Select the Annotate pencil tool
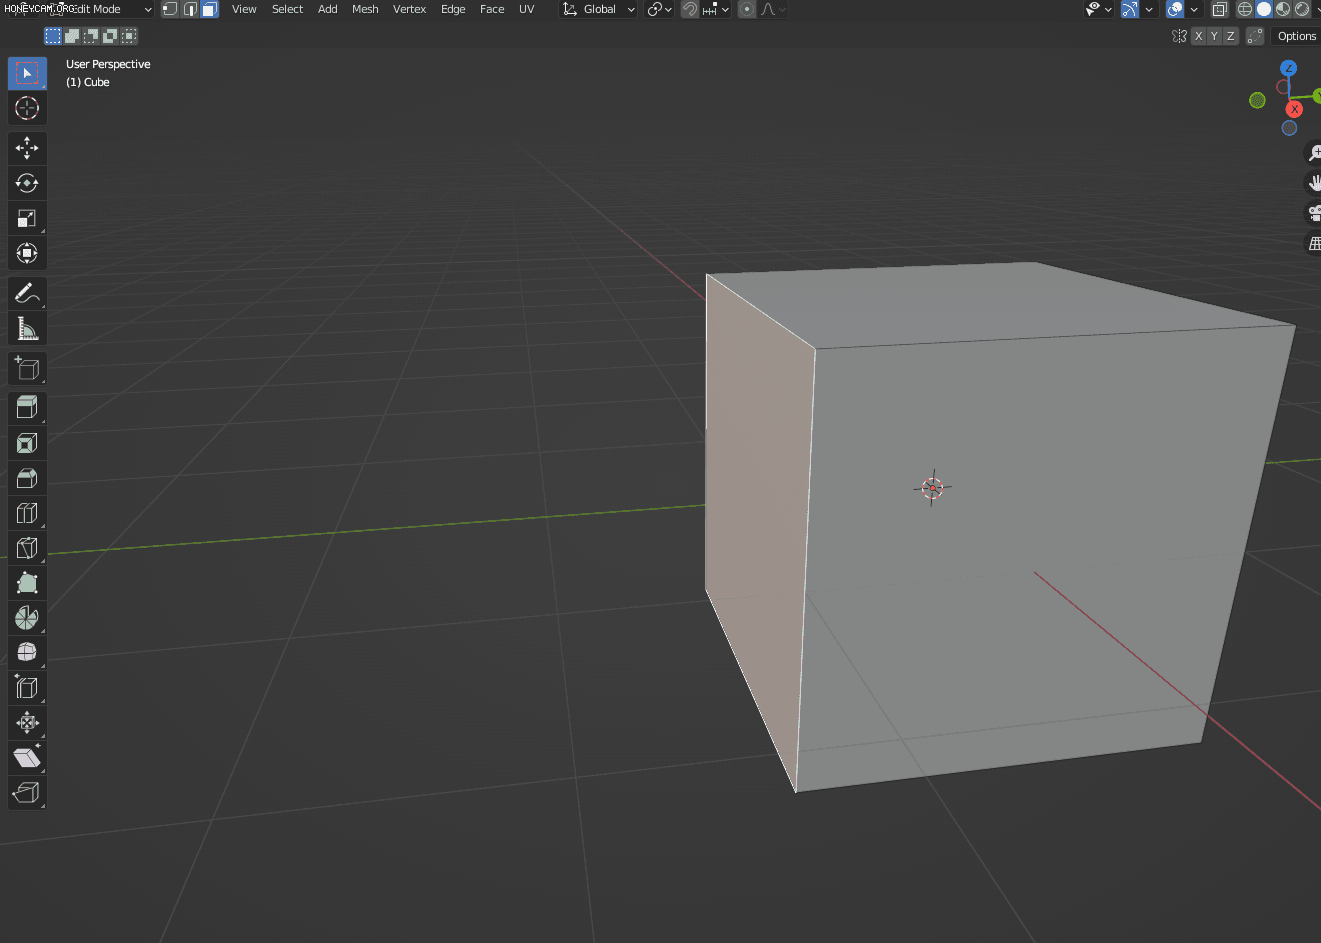This screenshot has height=943, width=1321. click(x=27, y=293)
